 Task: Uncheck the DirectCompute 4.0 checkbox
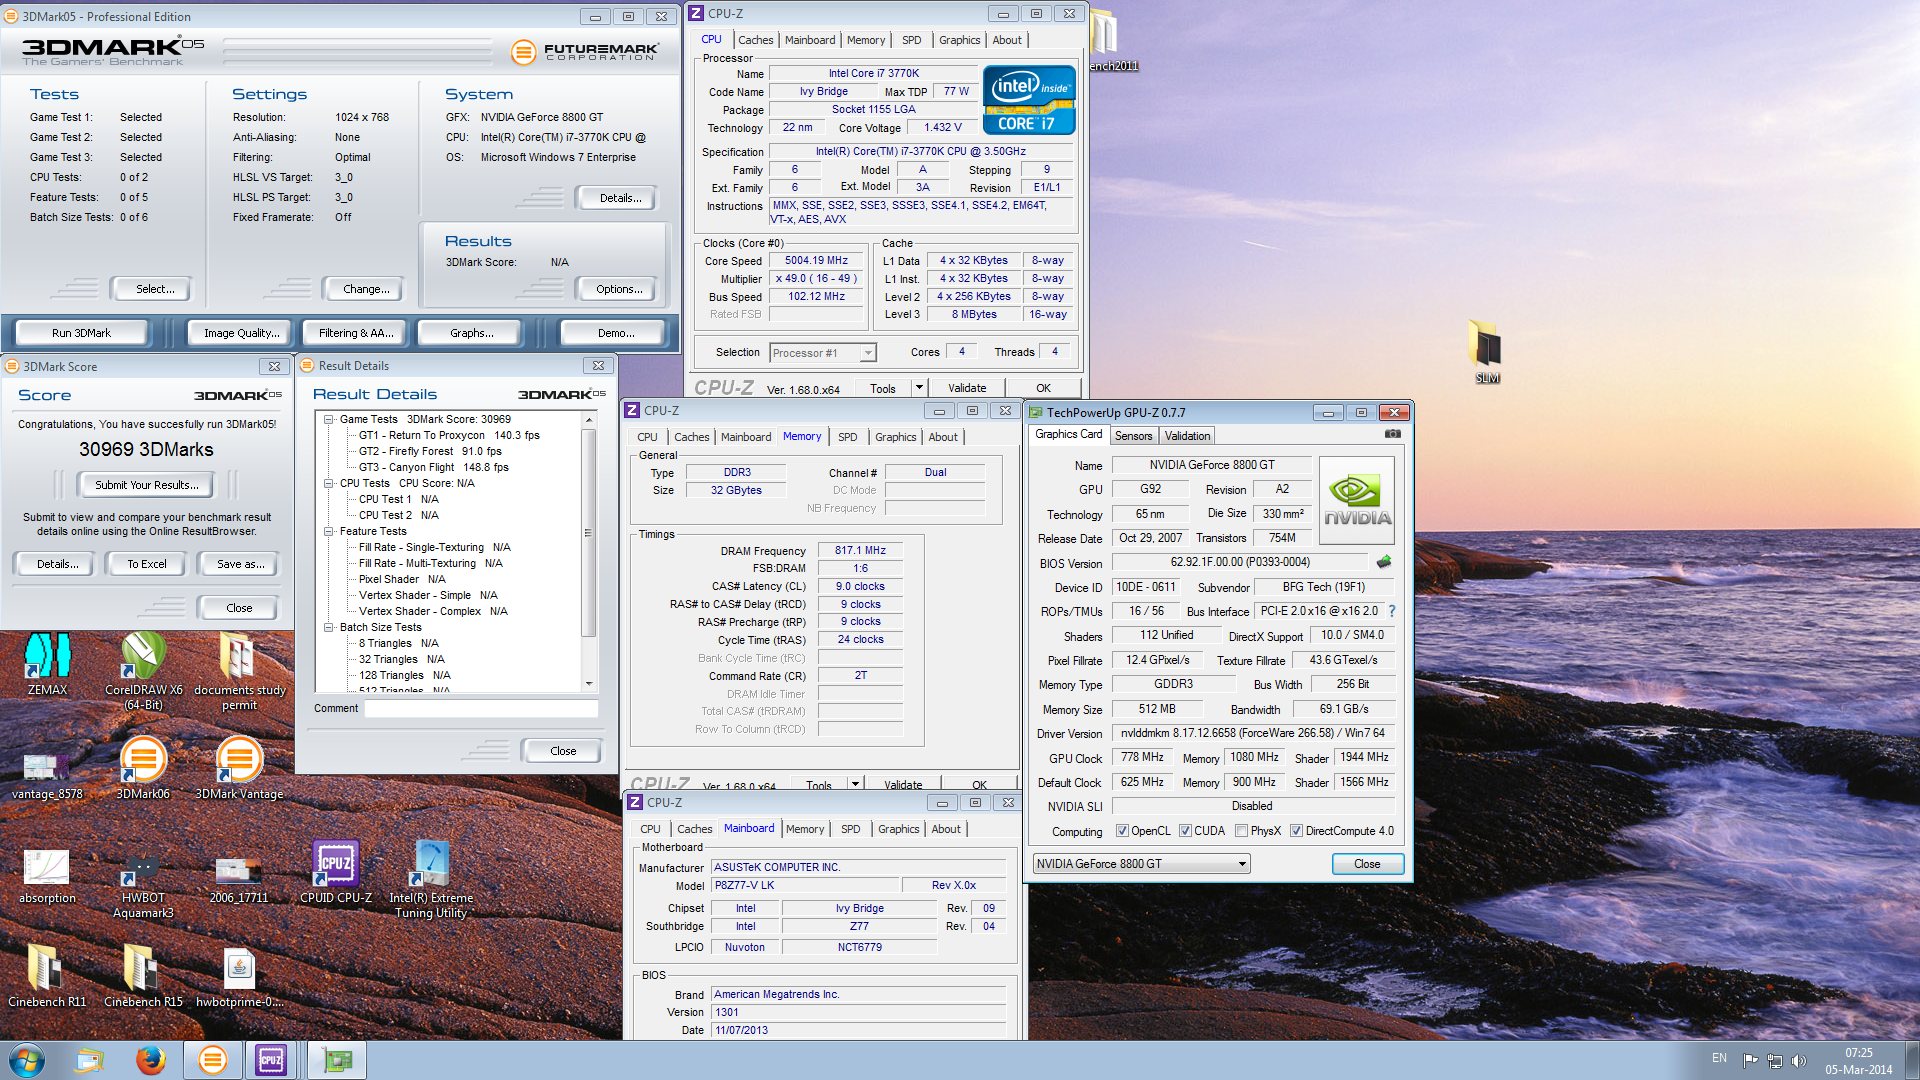1296,831
